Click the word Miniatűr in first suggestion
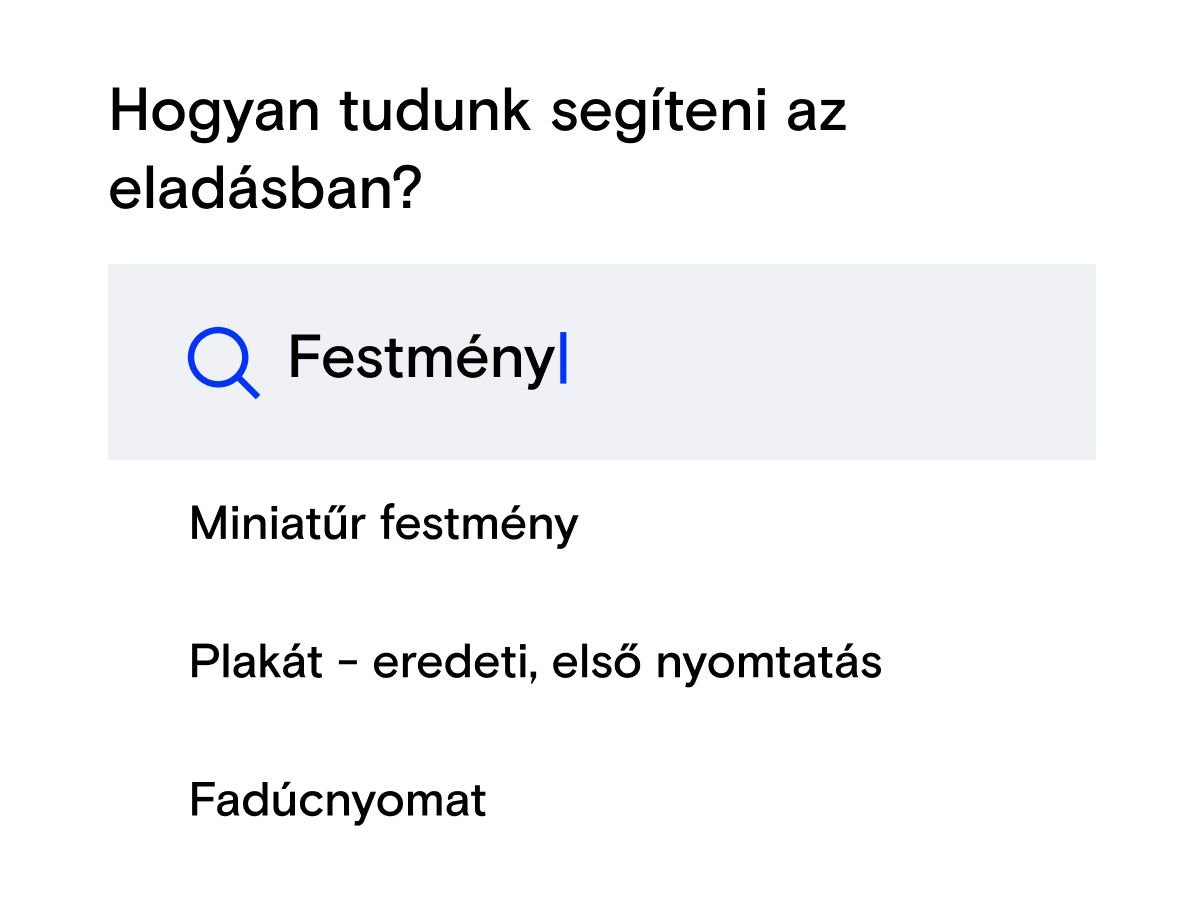Image resolution: width=1200 pixels, height=900 pixels. coord(276,521)
